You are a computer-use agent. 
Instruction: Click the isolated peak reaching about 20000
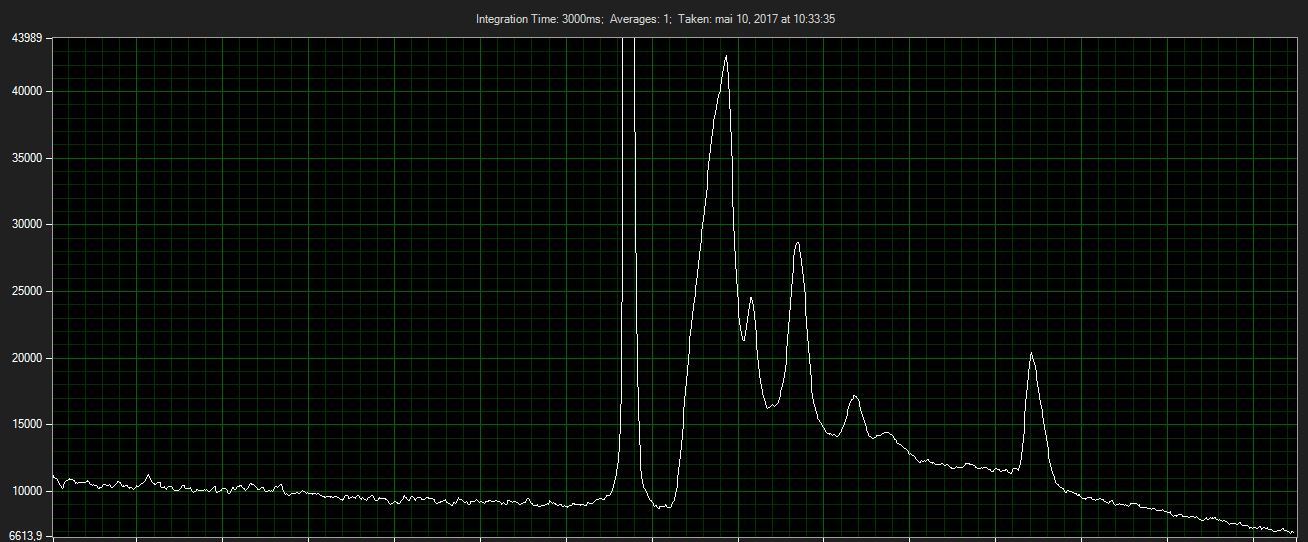pyautogui.click(x=1031, y=354)
